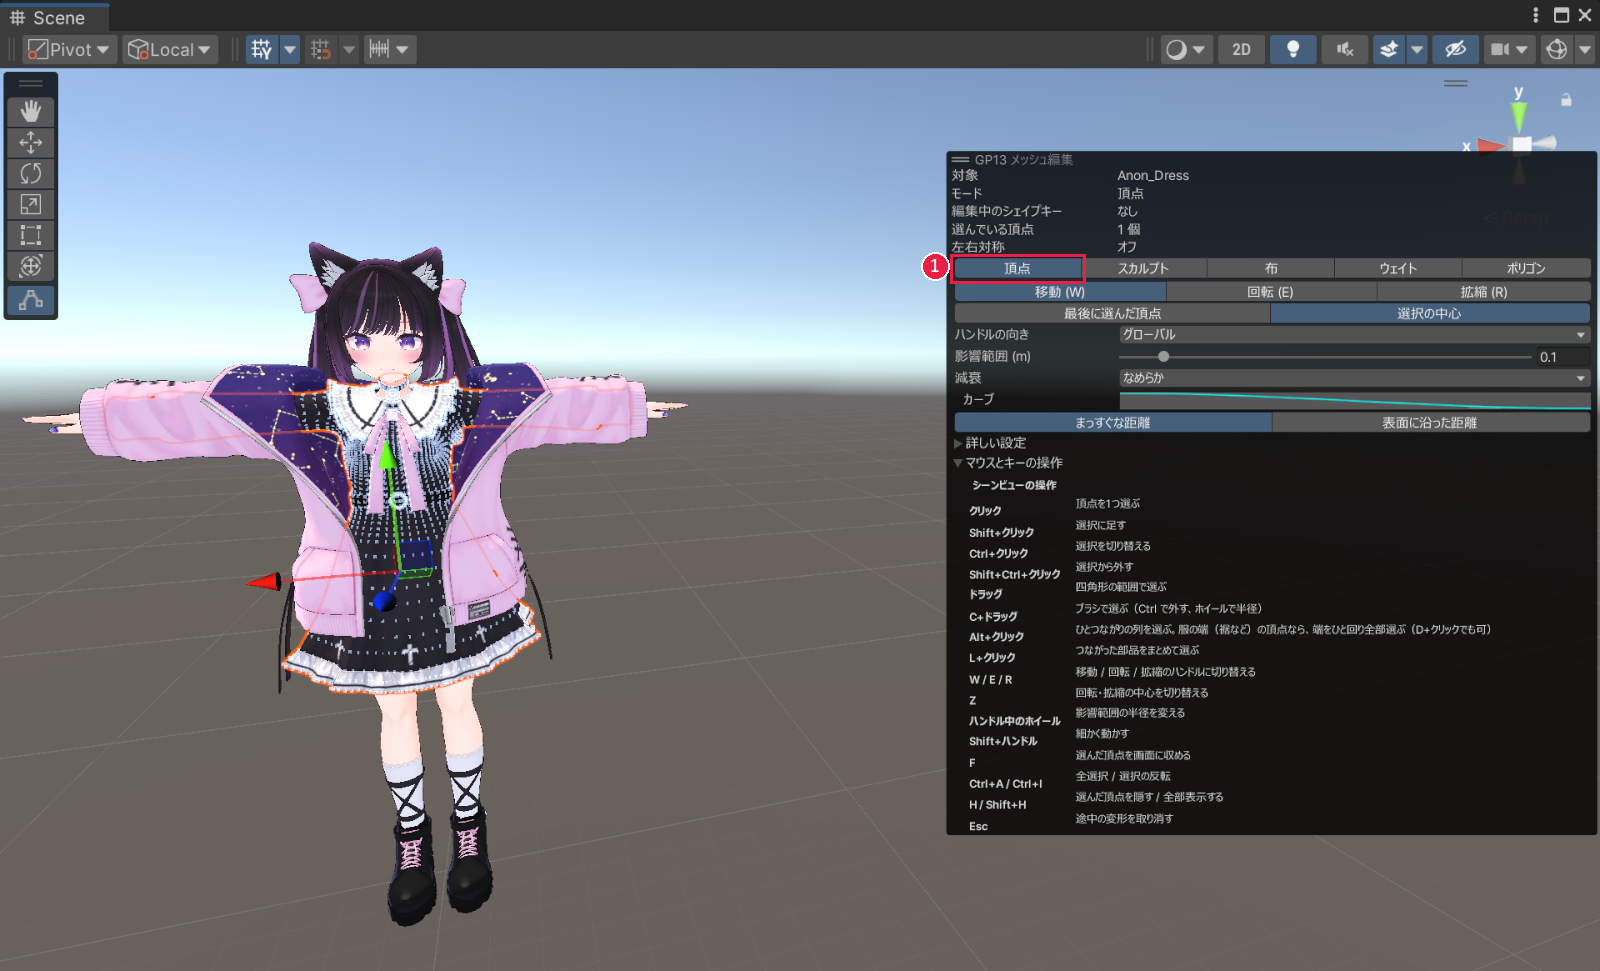Click the effects layers icon in toolbar

pos(1389,49)
